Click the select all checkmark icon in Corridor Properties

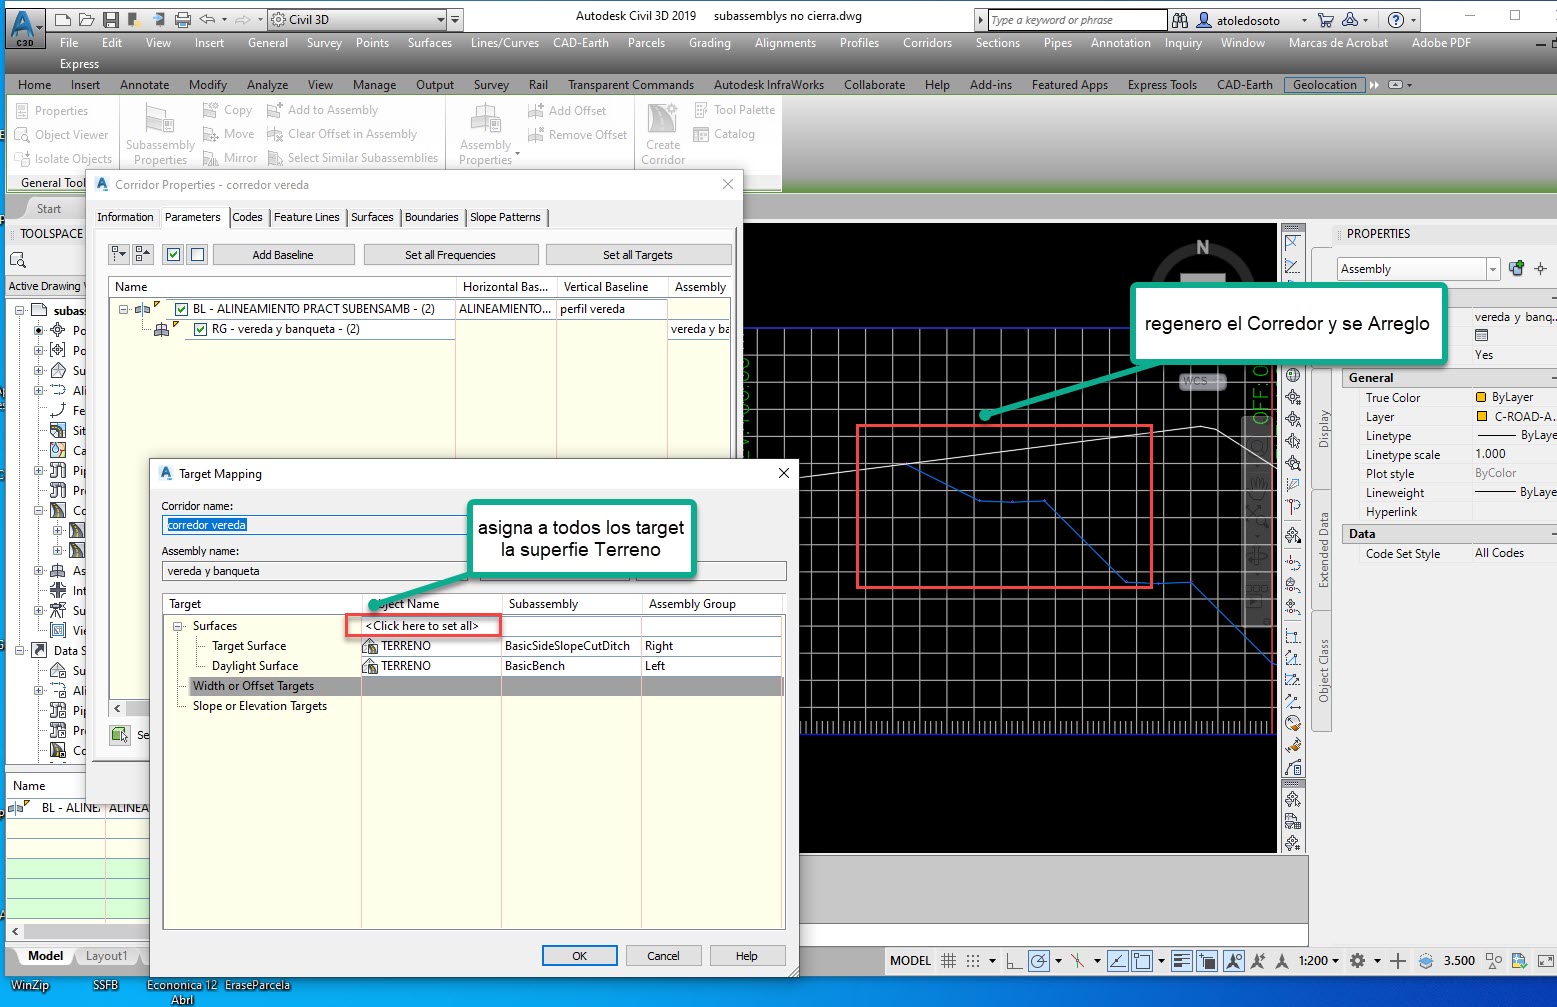click(174, 255)
